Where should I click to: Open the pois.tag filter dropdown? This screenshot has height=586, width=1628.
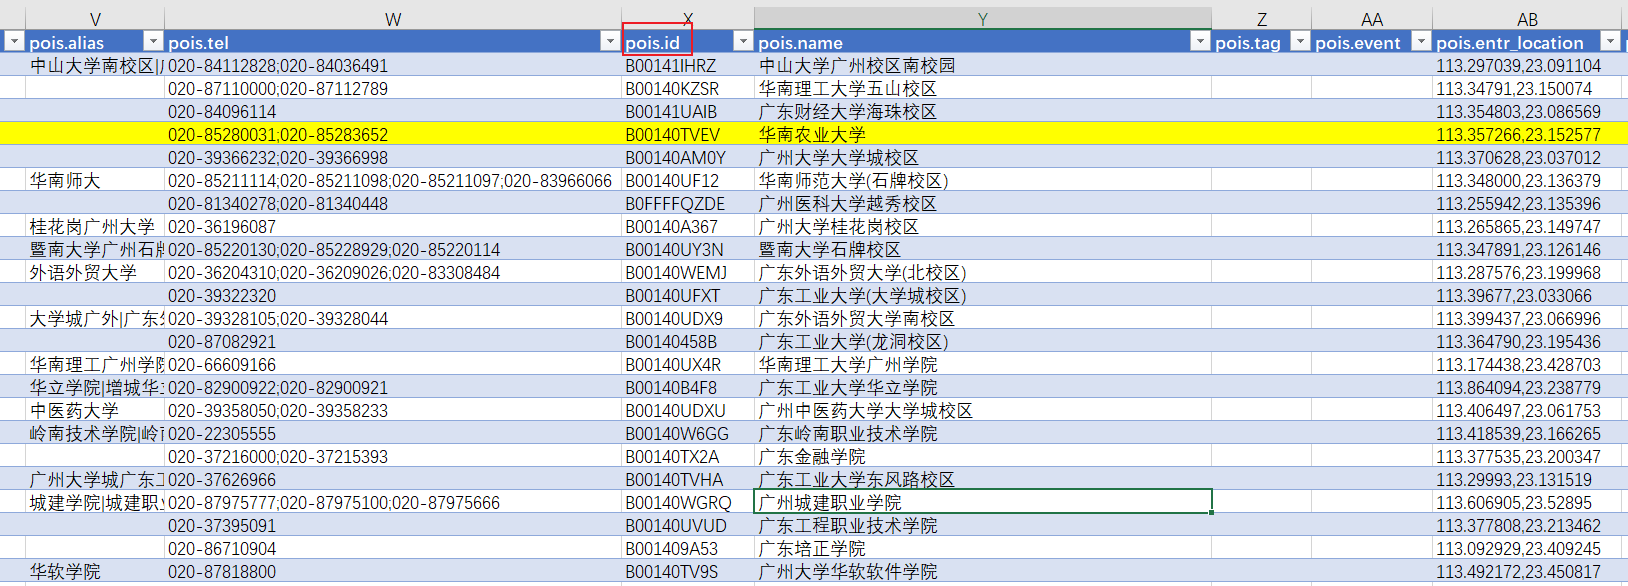click(x=1300, y=41)
